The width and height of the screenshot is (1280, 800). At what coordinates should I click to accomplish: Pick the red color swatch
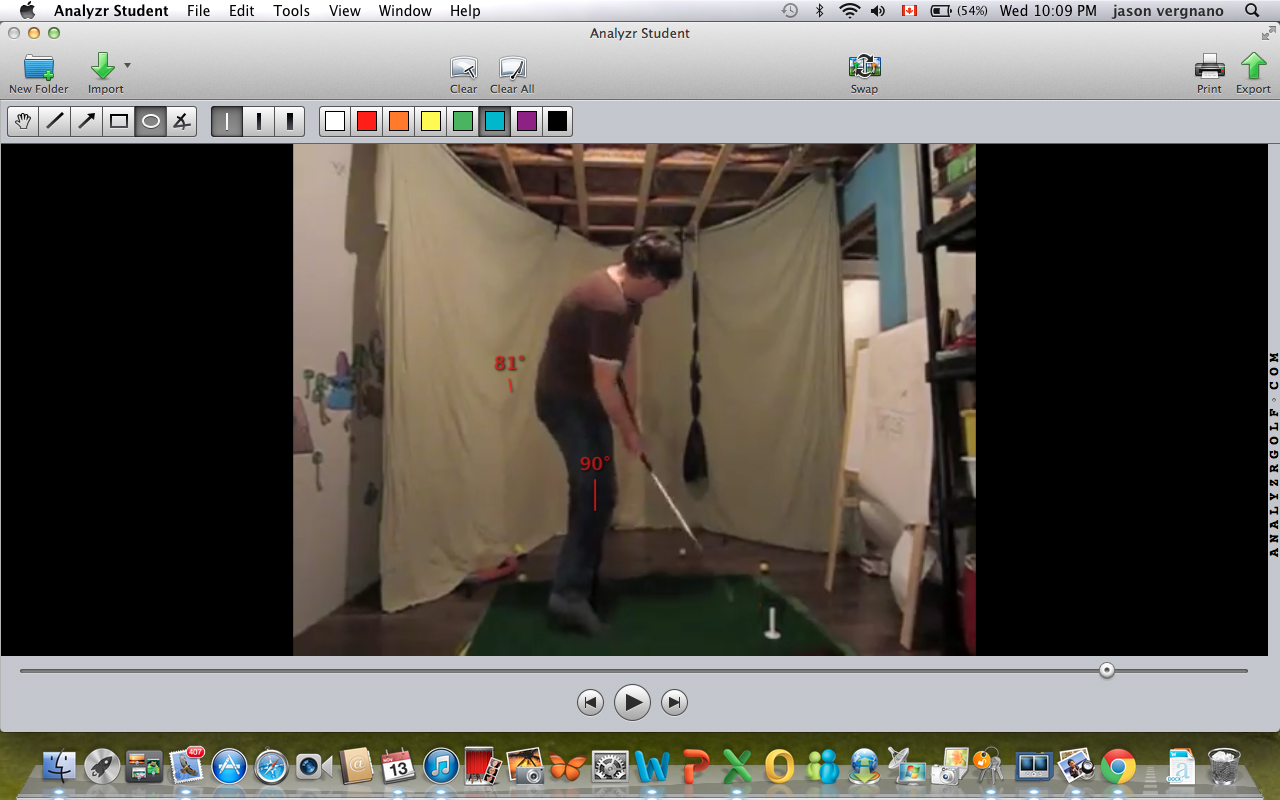point(367,121)
